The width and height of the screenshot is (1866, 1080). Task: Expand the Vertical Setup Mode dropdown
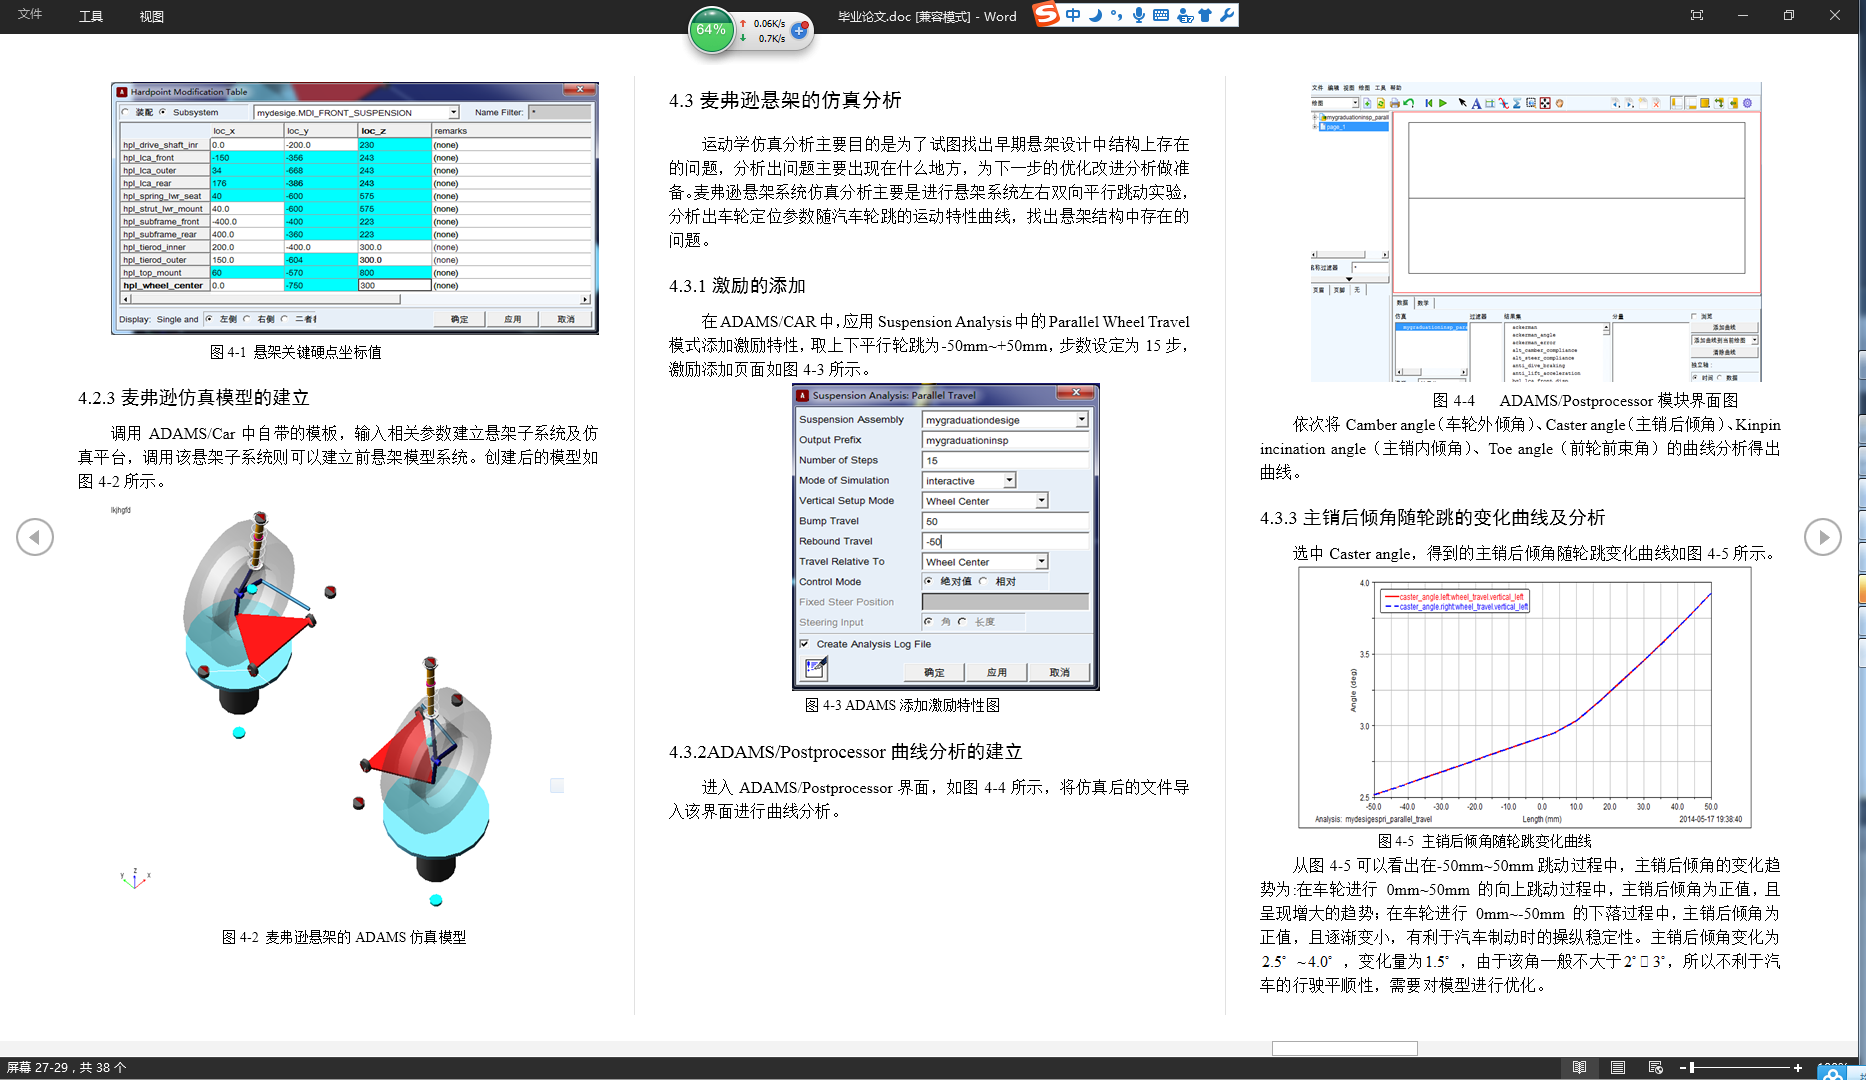1041,501
